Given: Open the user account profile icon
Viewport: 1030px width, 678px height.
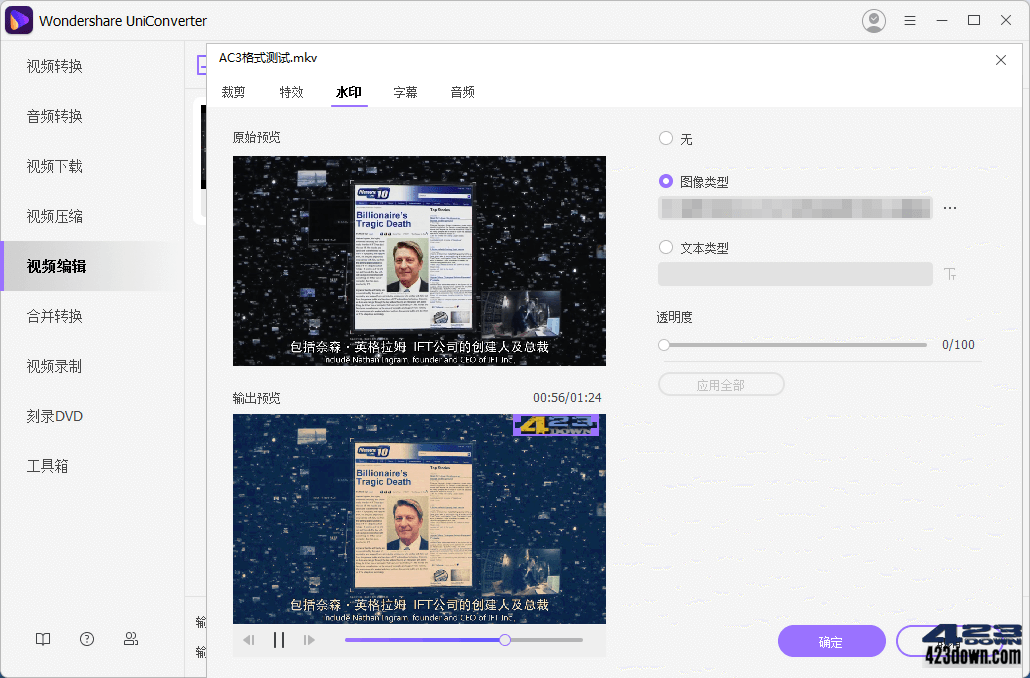Looking at the screenshot, I should (x=873, y=20).
